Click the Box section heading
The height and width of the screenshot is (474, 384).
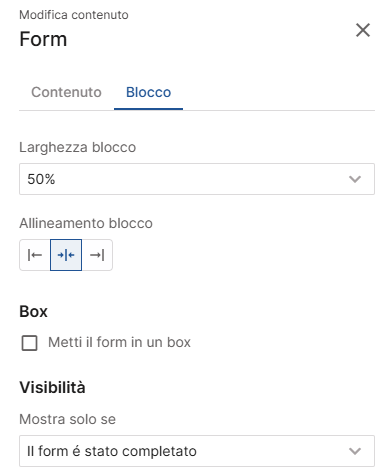point(33,312)
